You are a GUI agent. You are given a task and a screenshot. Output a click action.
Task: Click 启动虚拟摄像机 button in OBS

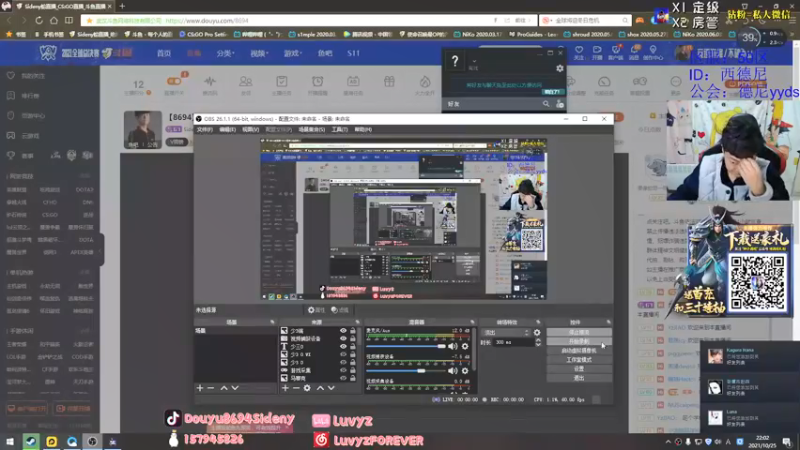[579, 351]
